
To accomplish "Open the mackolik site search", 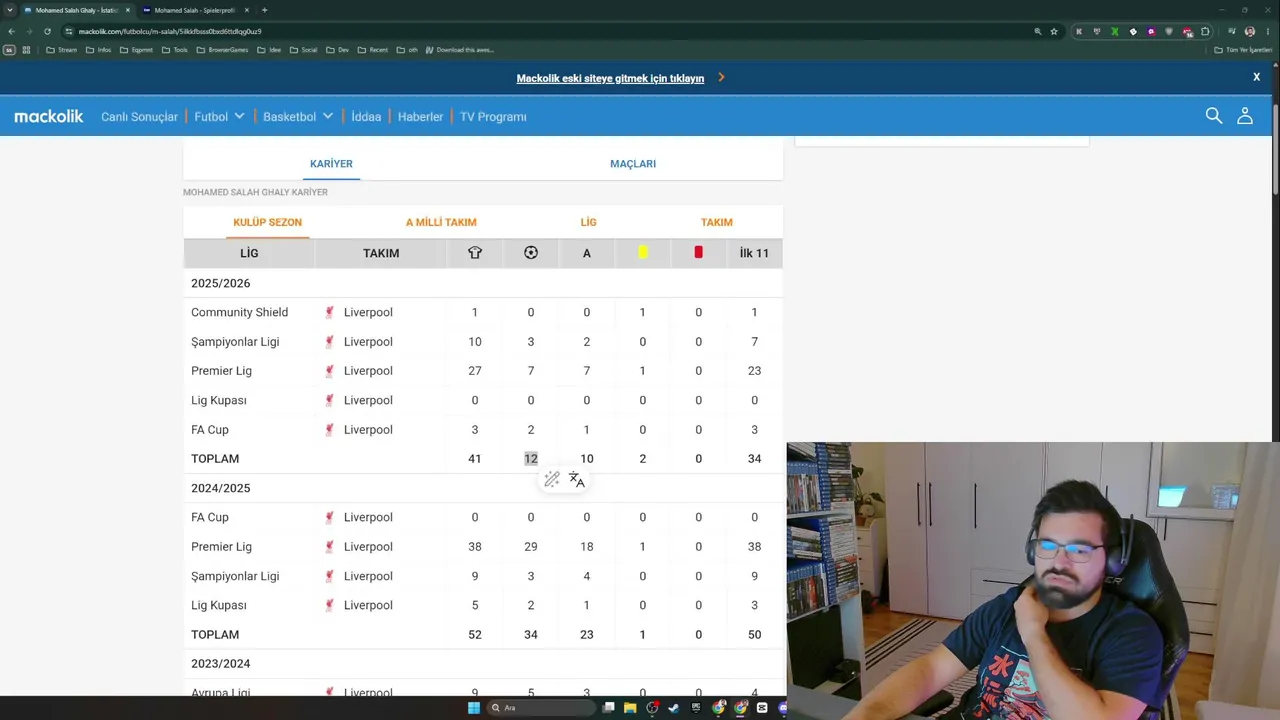I will click(1214, 116).
